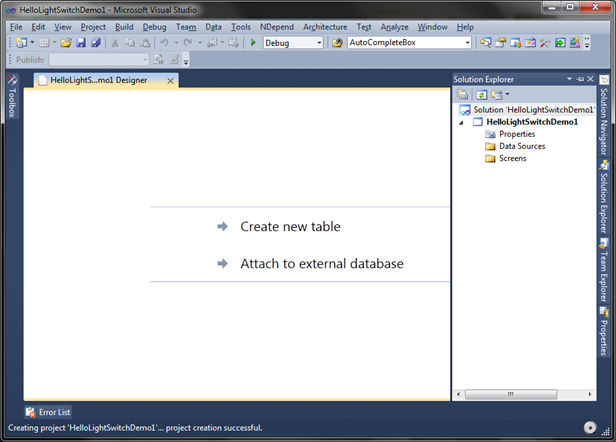Click the Refresh icon in Solution Explorer
Viewport: 616px width, 442px height.
pos(482,95)
